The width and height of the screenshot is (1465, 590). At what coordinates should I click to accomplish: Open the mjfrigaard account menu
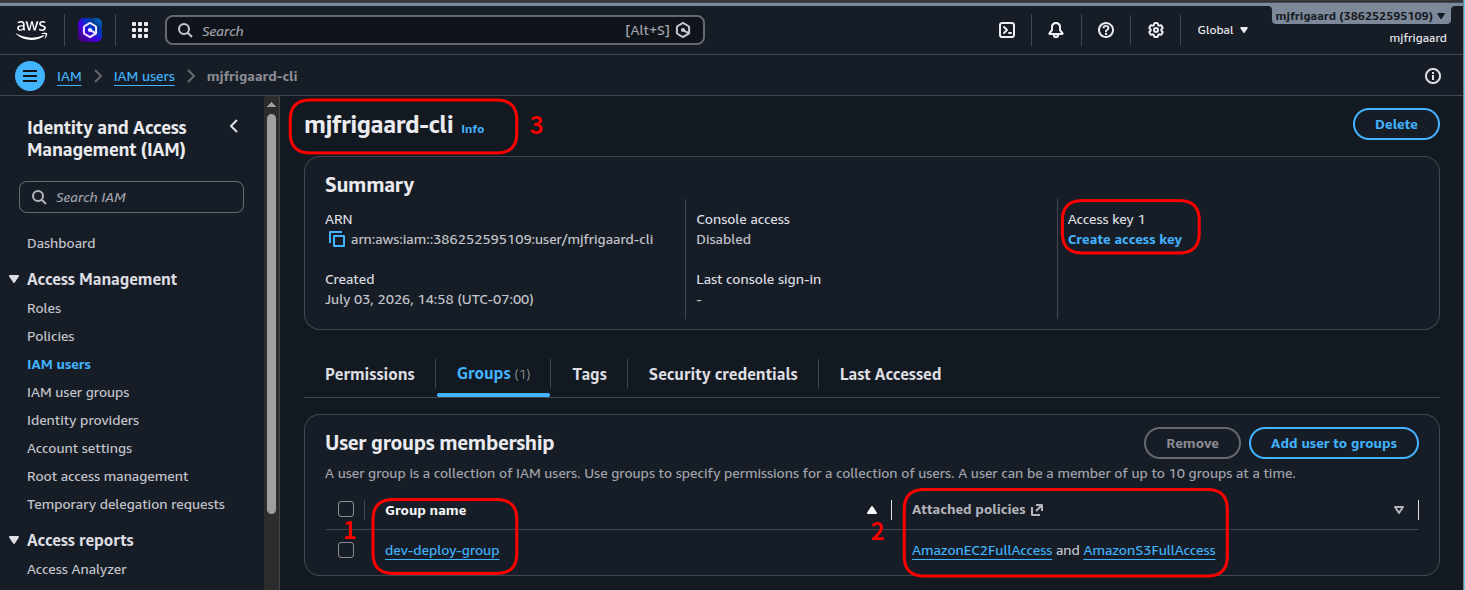(x=1361, y=16)
